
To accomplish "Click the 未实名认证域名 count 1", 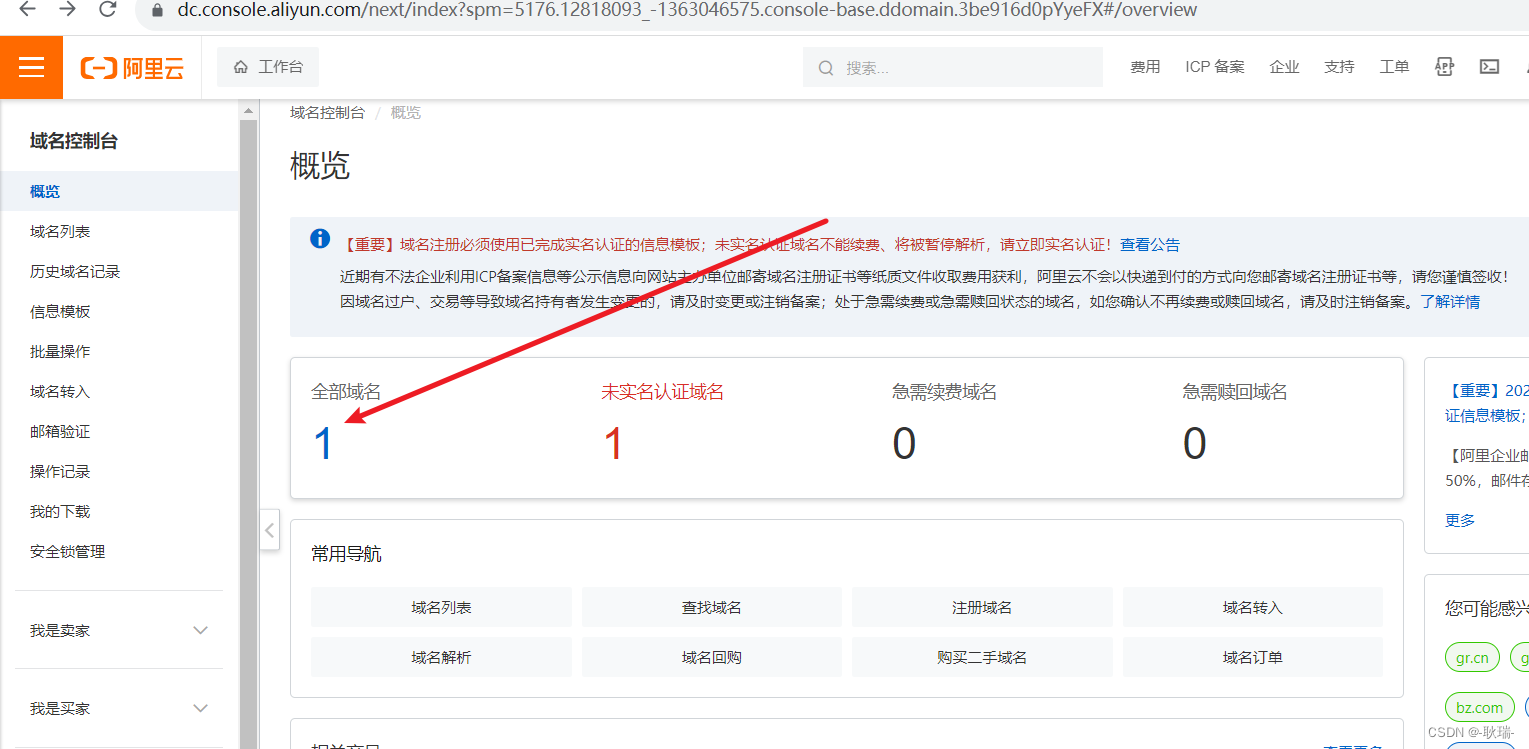I will point(613,443).
